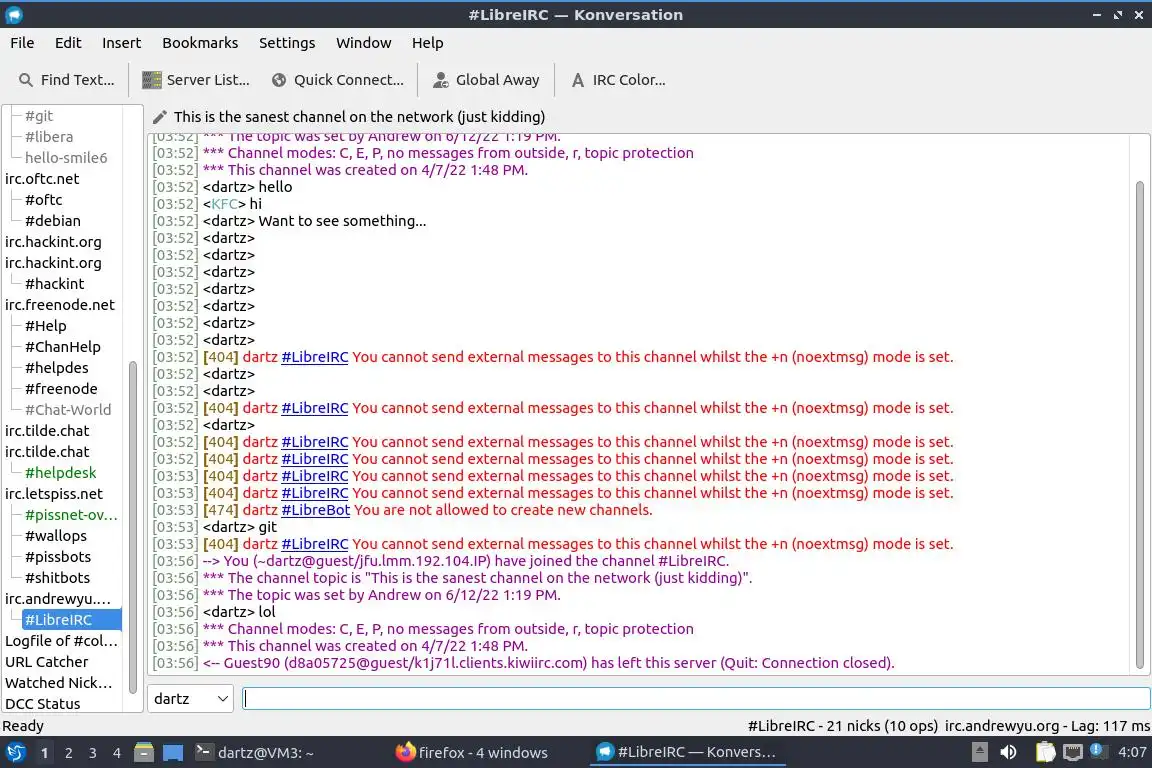This screenshot has width=1152, height=768.
Task: Open the Help menu
Action: tap(428, 43)
